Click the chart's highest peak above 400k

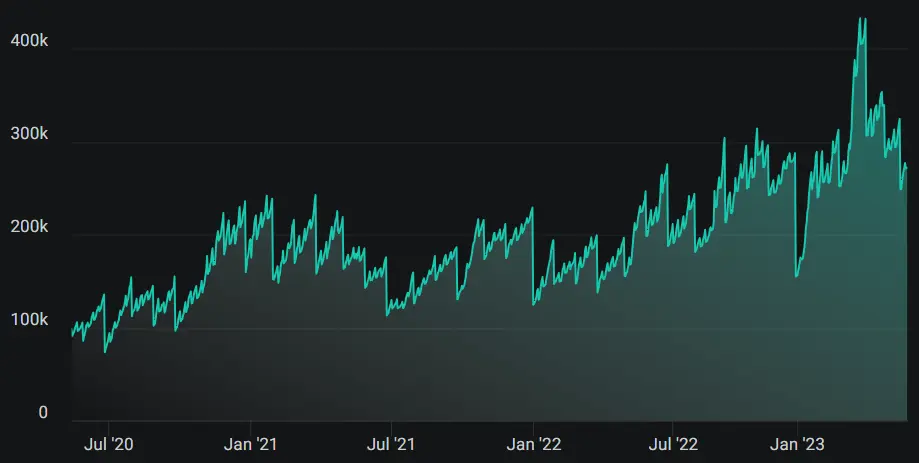[x=862, y=20]
